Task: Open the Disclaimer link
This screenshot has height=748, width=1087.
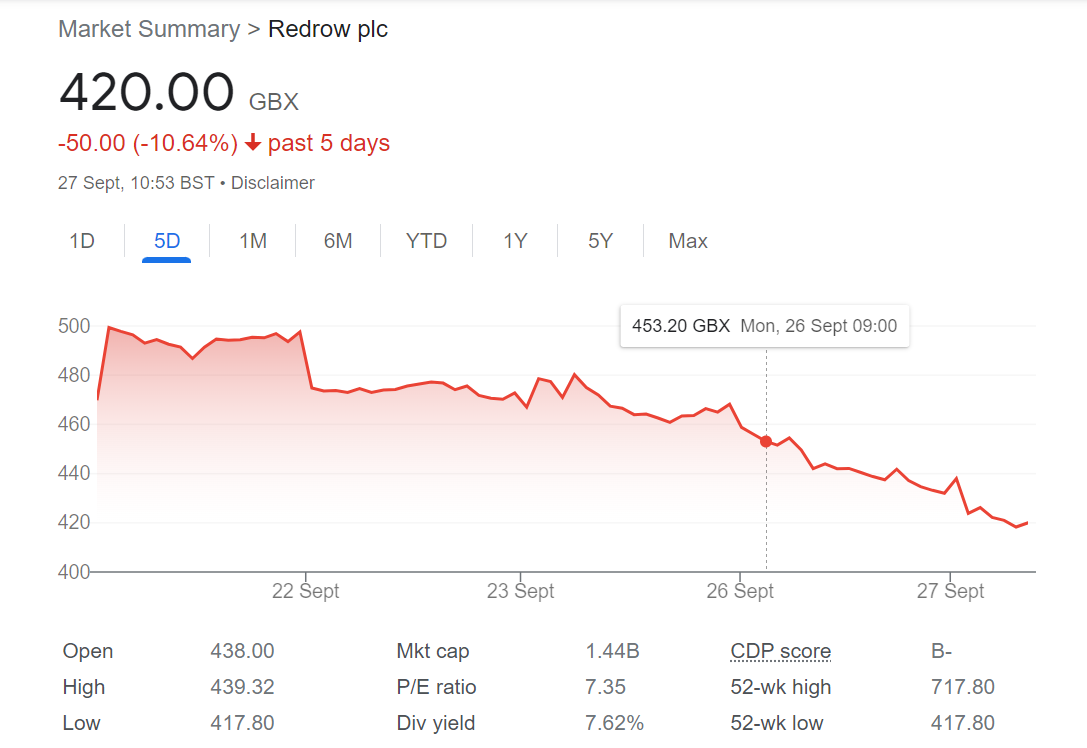Action: [273, 183]
